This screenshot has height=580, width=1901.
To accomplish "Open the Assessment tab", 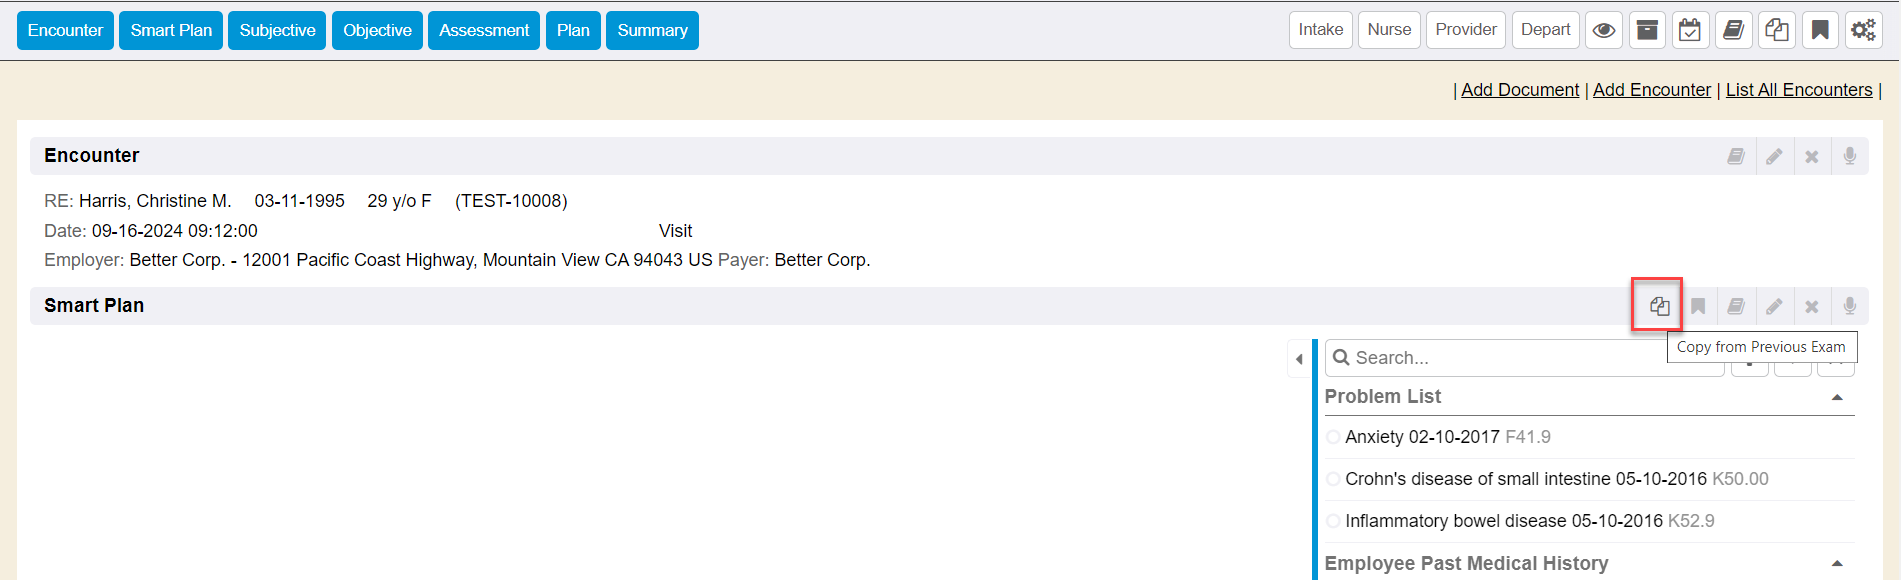I will coord(484,30).
